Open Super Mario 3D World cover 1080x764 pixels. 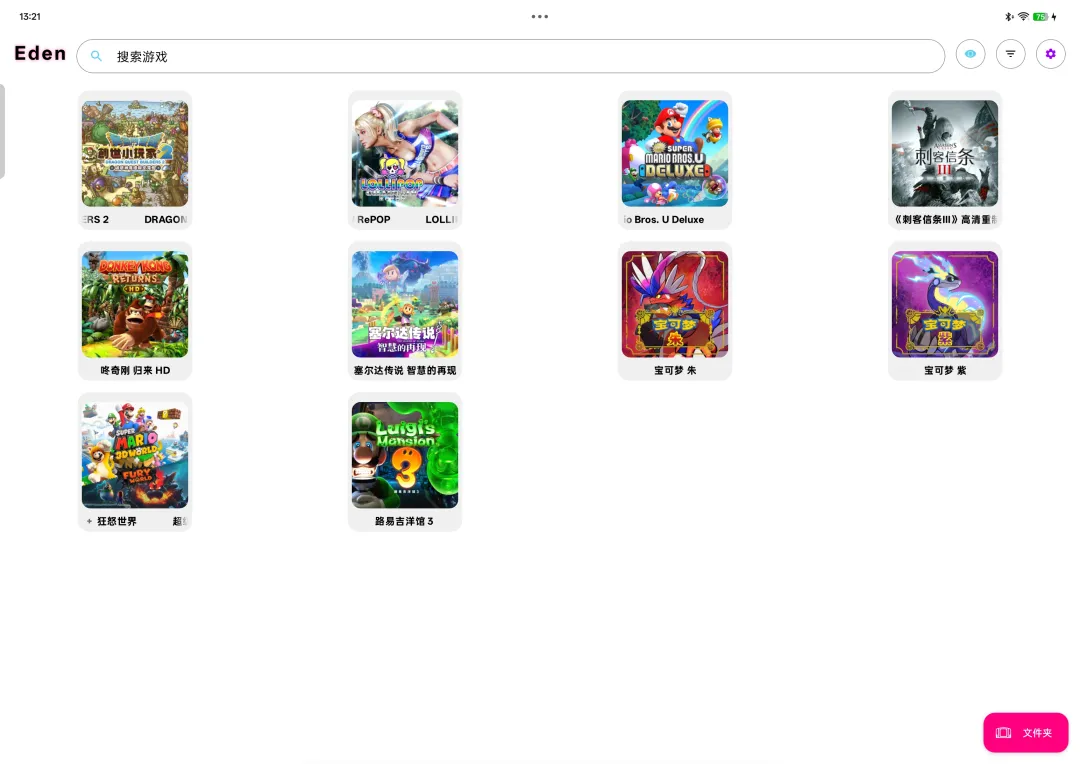135,455
